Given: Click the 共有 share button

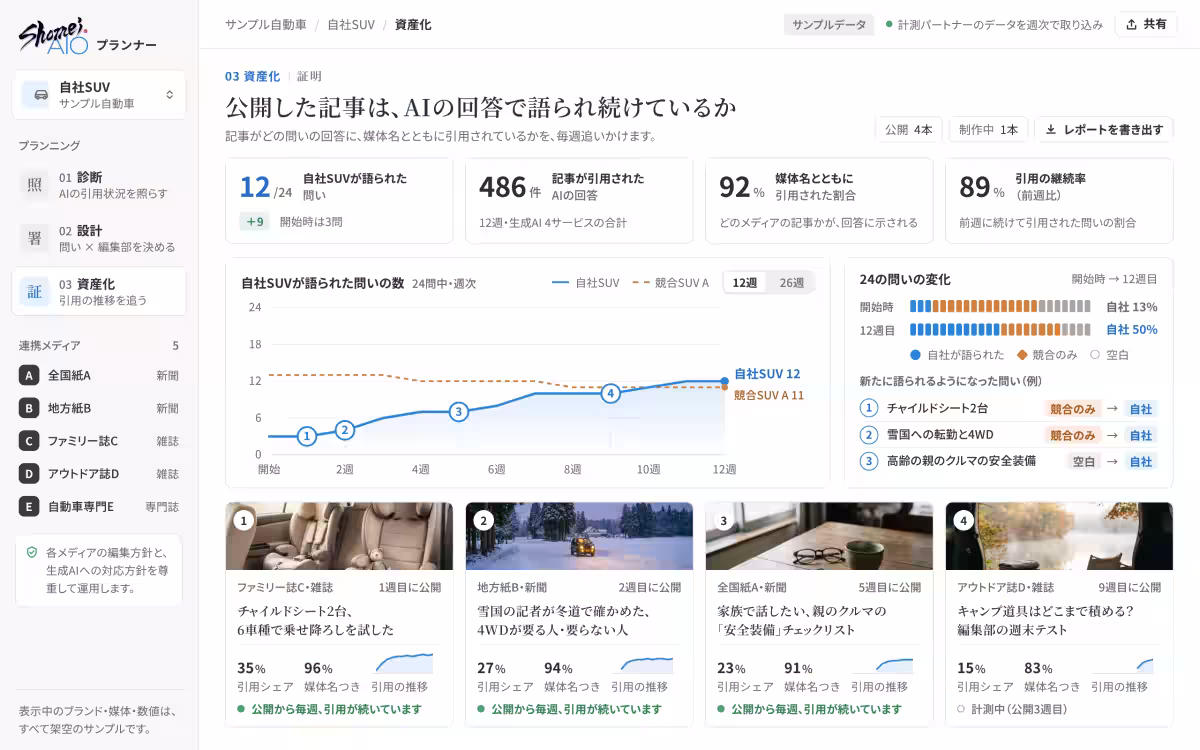Looking at the screenshot, I should coord(1146,24).
